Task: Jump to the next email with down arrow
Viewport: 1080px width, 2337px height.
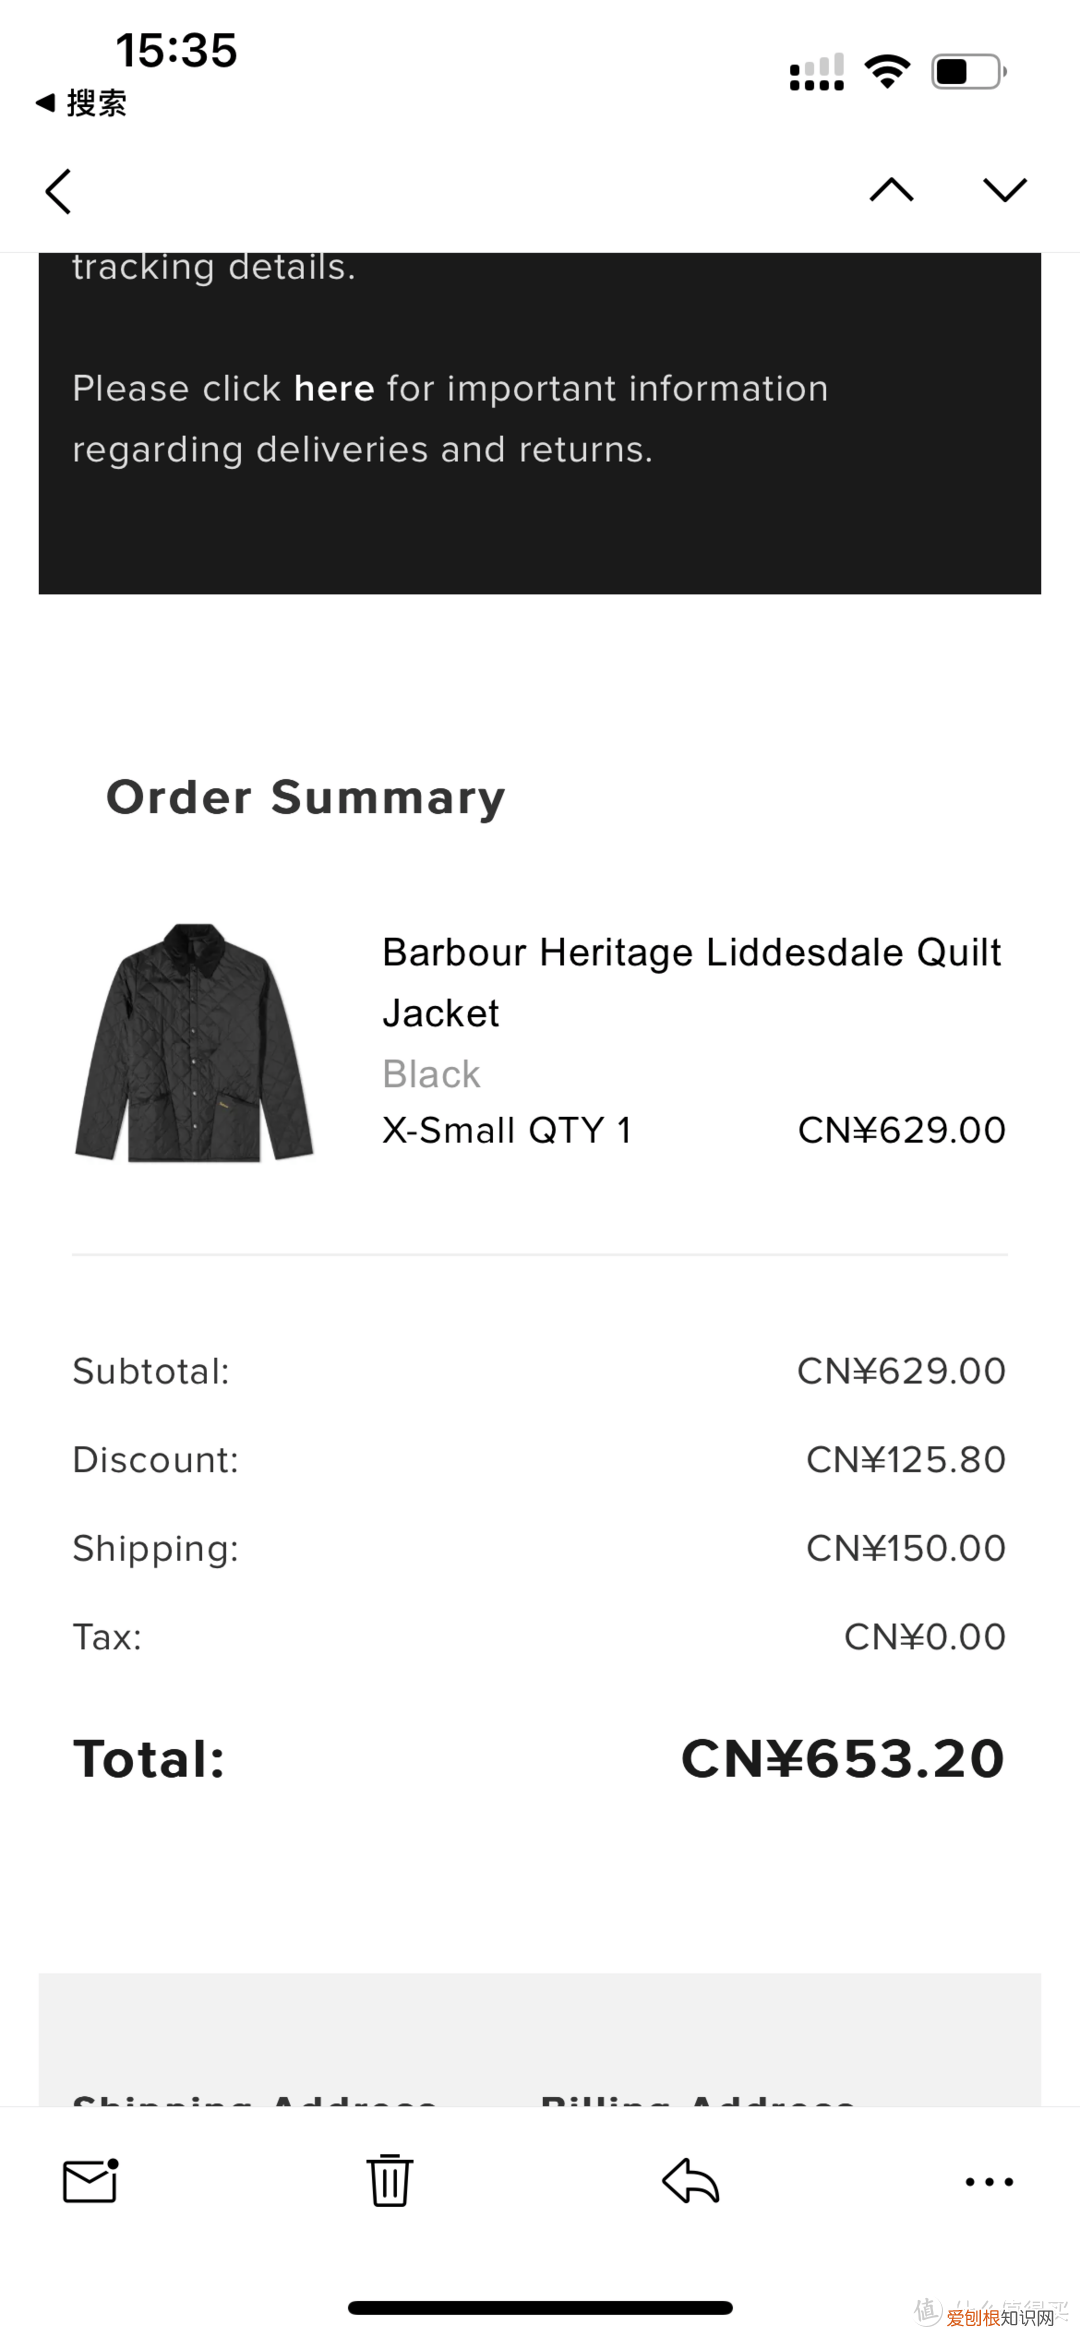Action: pyautogui.click(x=1004, y=190)
